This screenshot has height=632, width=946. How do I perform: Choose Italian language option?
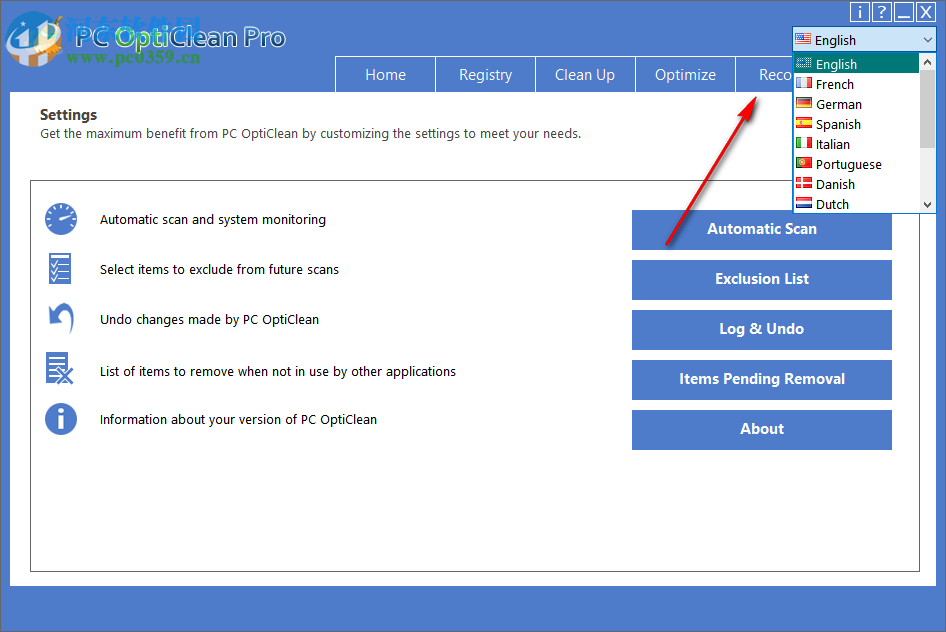click(x=856, y=144)
